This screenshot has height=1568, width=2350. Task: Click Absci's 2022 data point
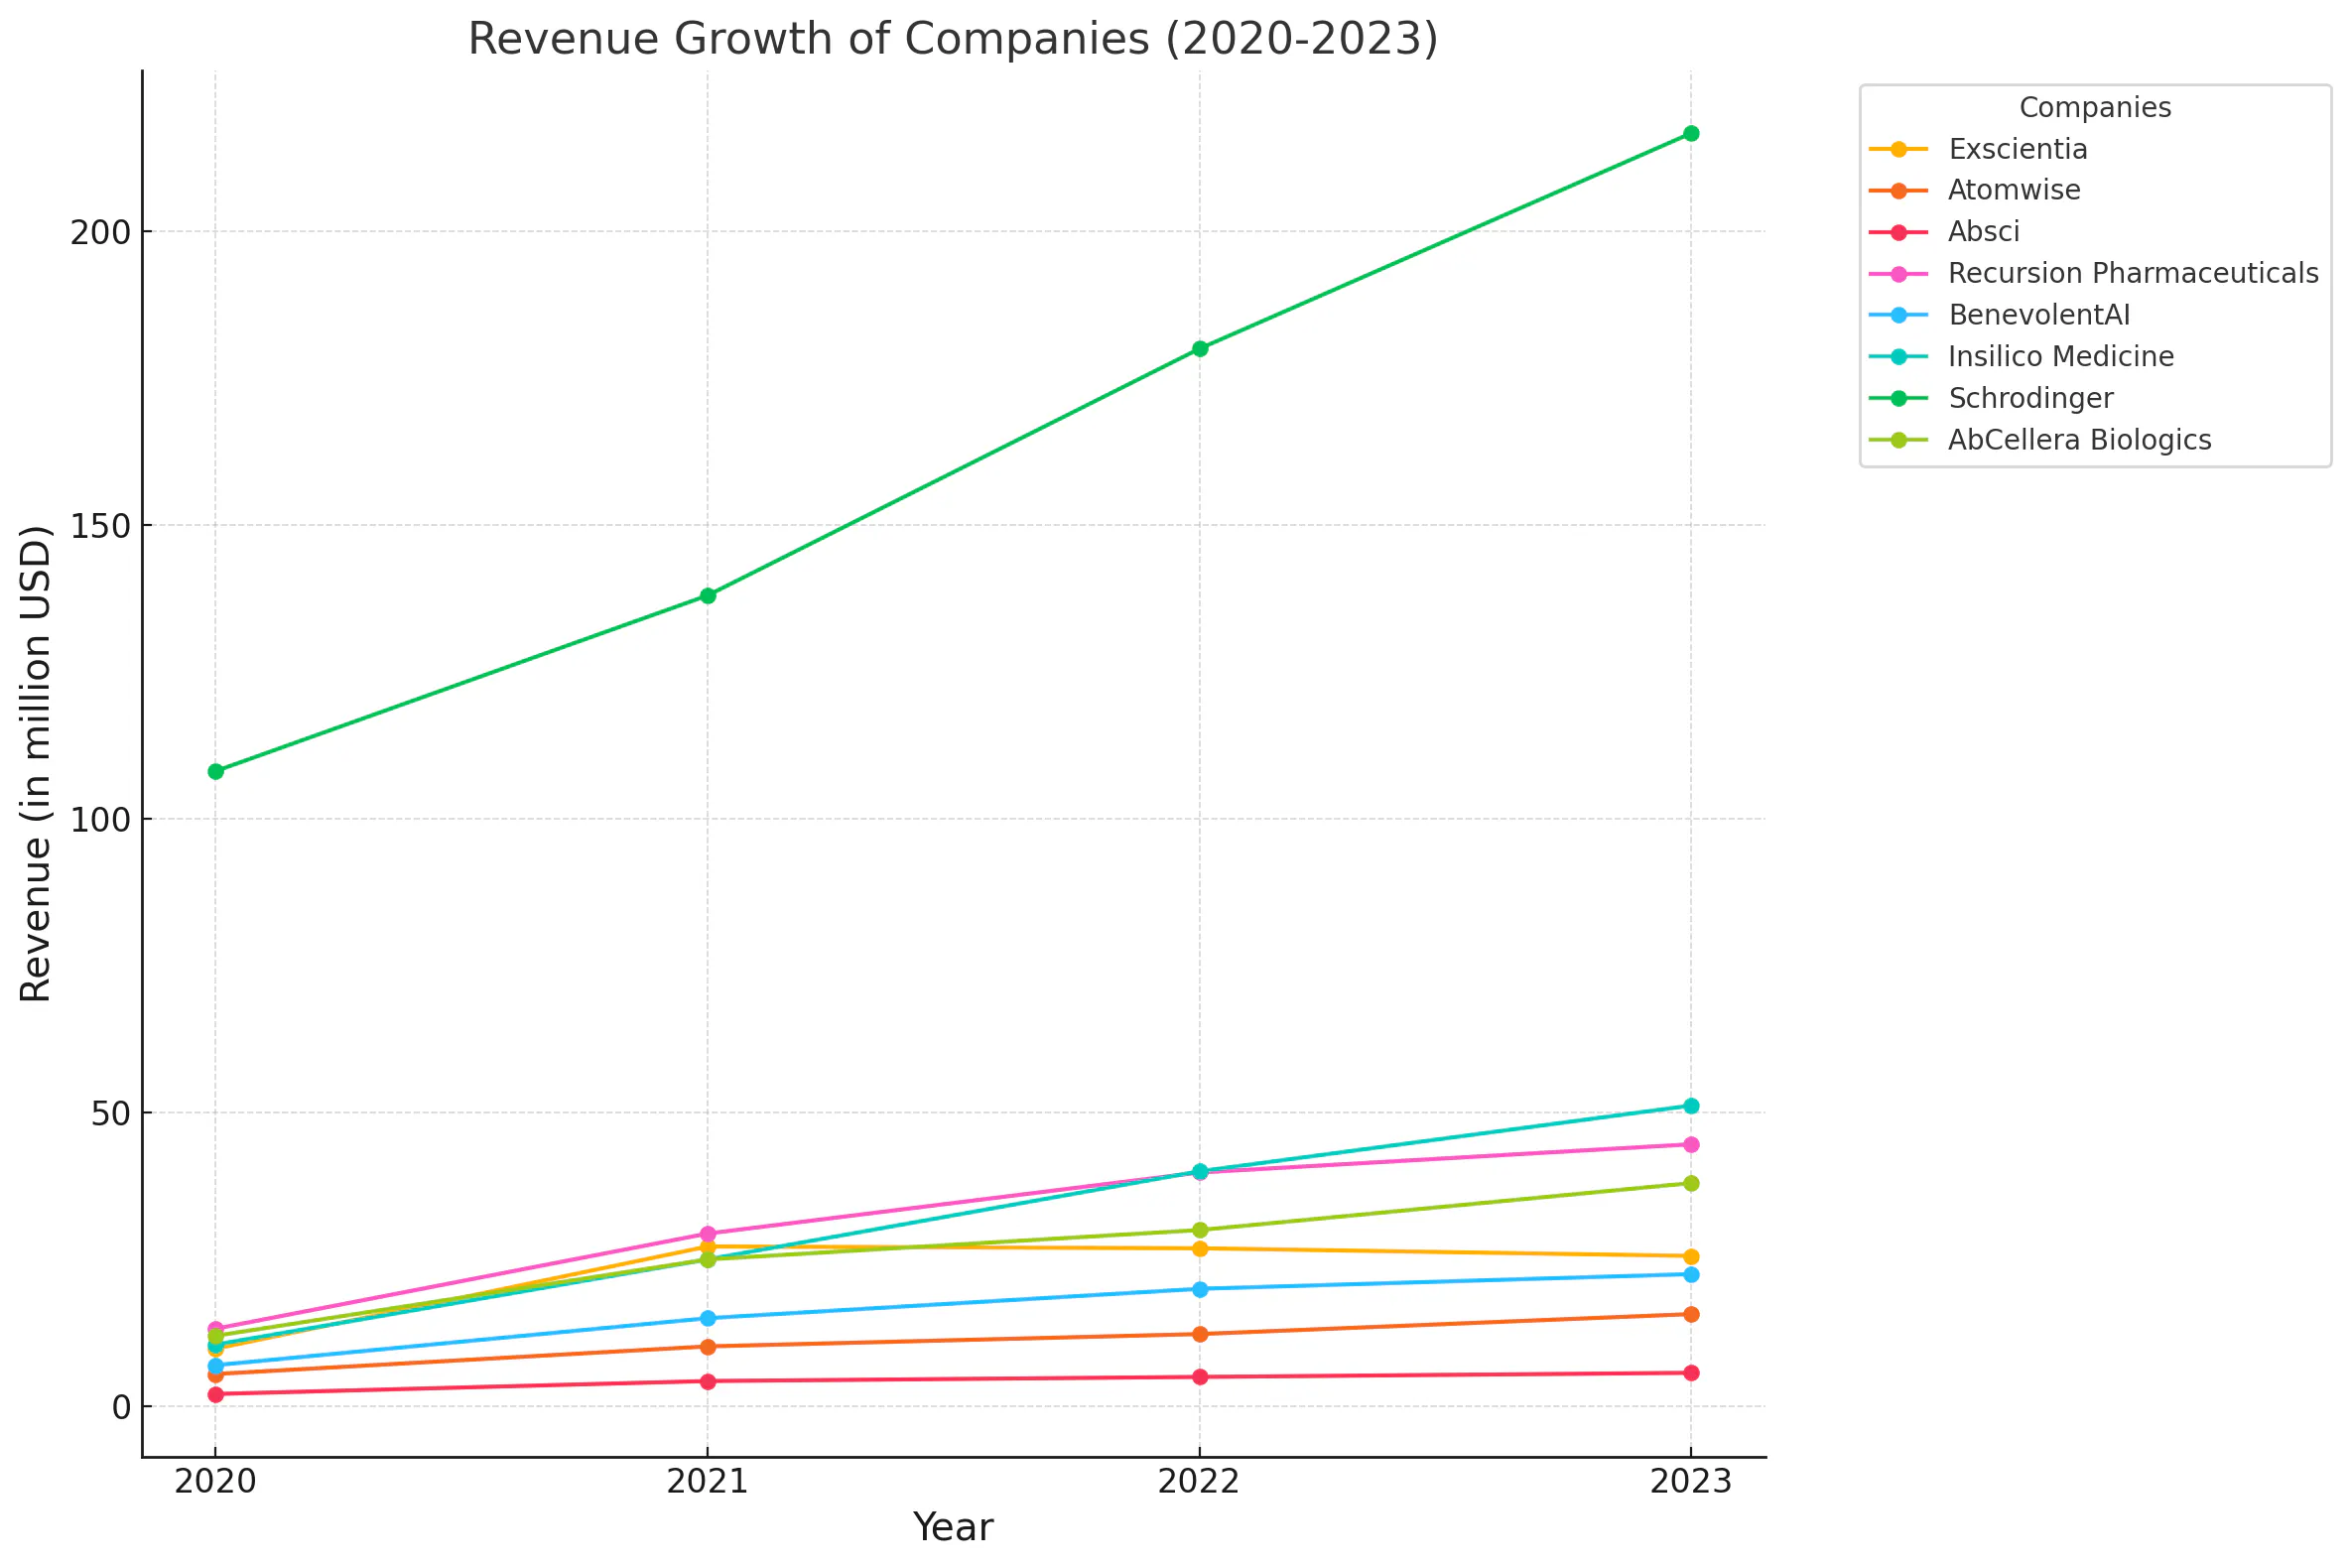click(1200, 1377)
